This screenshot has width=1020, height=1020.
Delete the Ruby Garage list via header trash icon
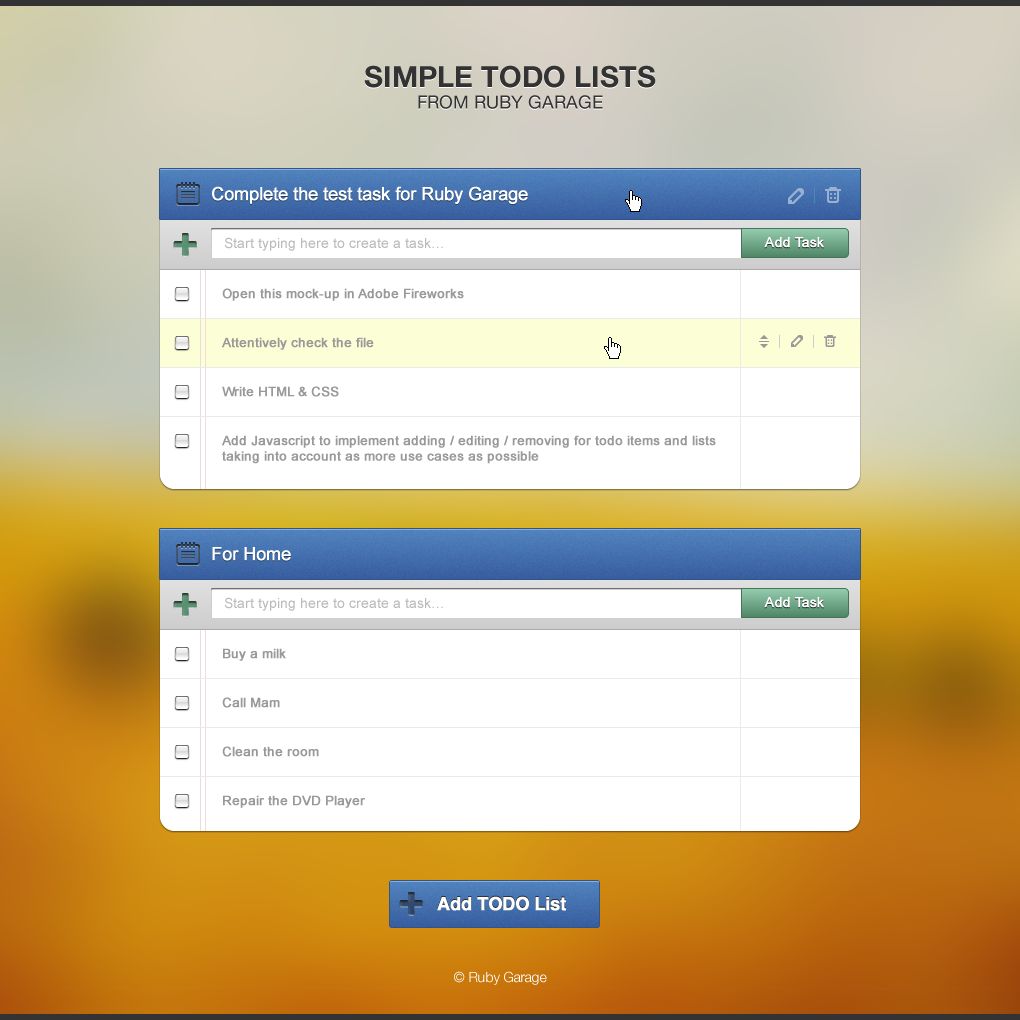(x=833, y=195)
